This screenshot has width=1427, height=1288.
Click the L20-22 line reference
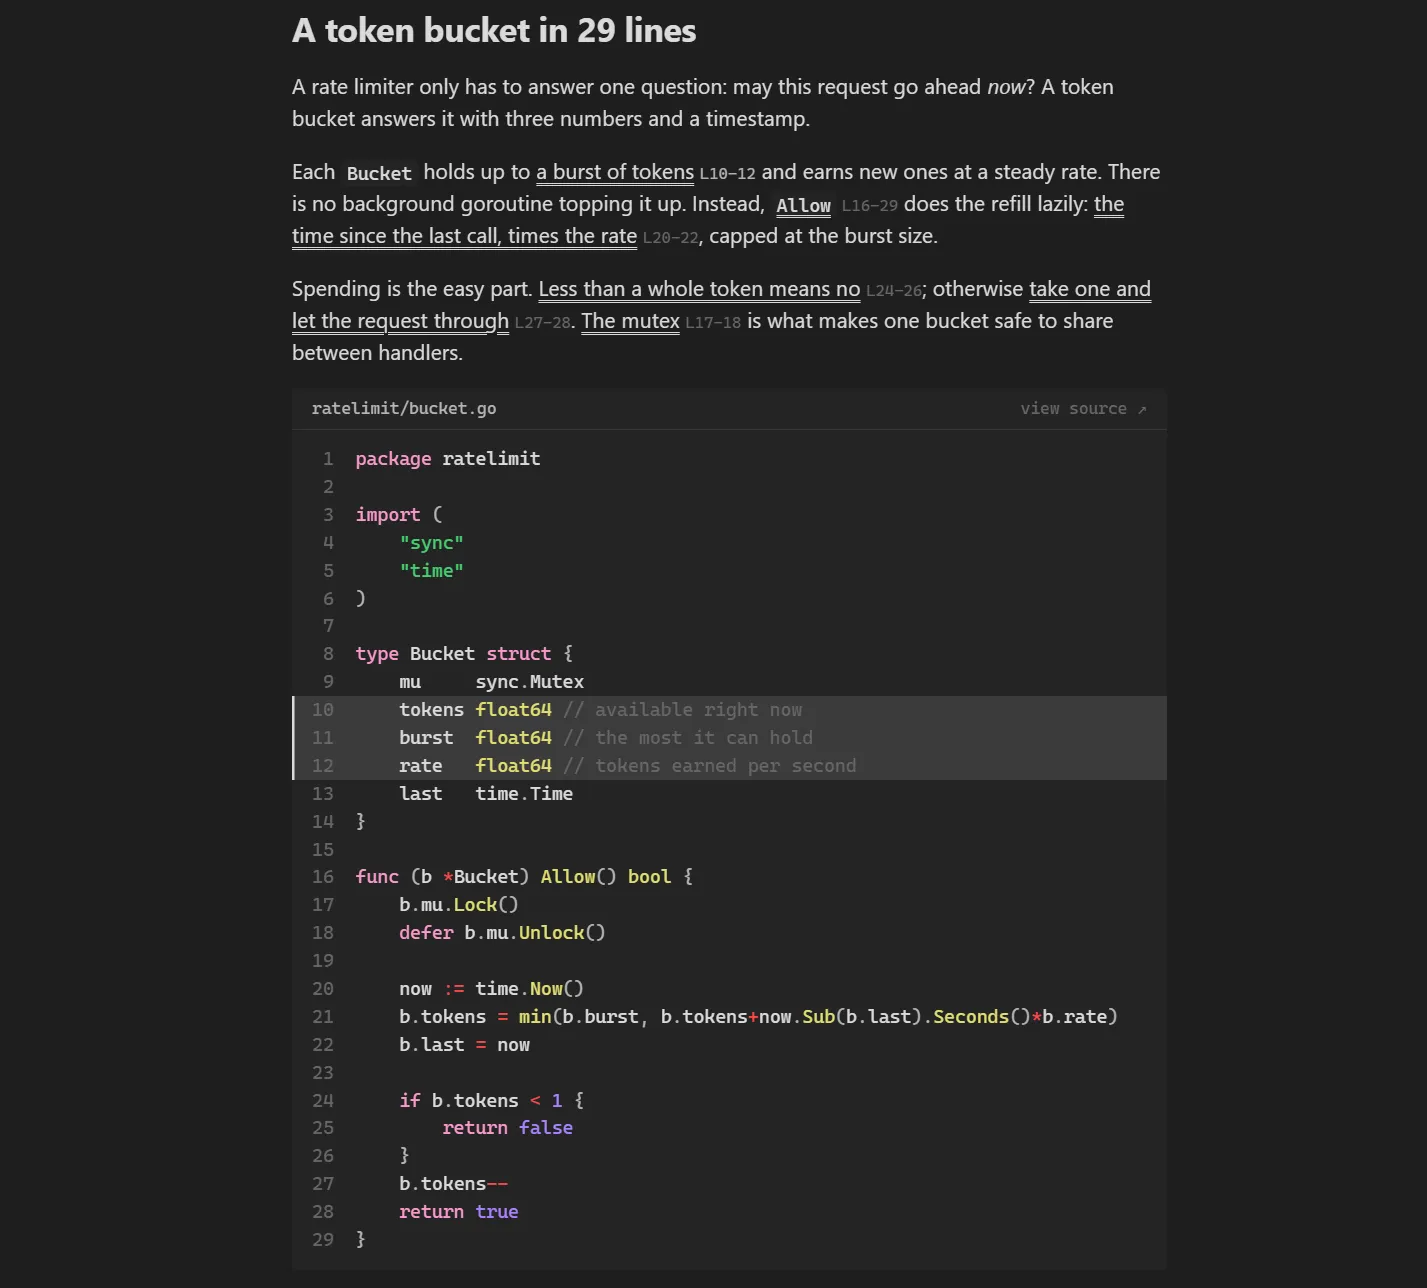pyautogui.click(x=670, y=238)
